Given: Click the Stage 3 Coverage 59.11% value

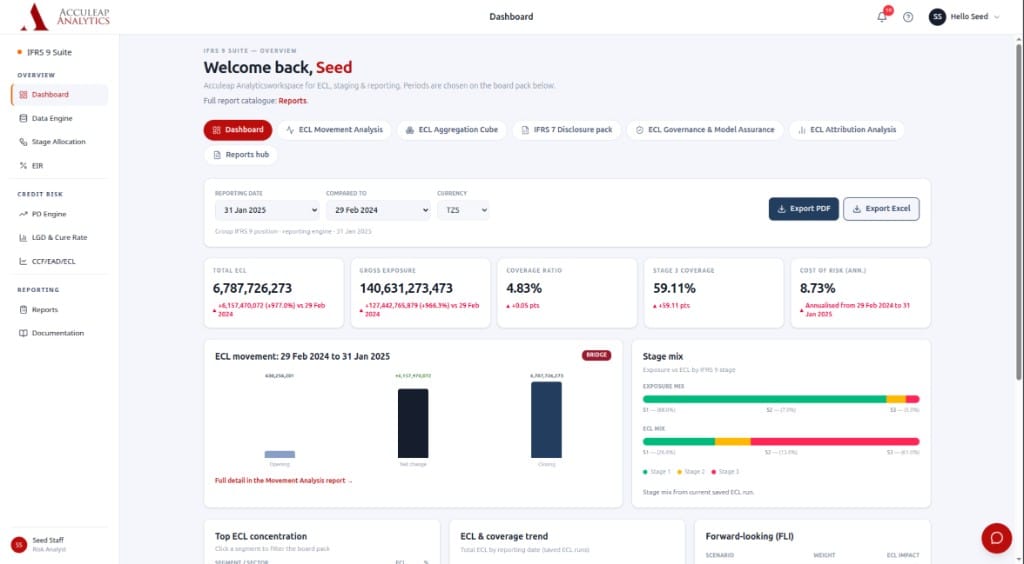Looking at the screenshot, I should coord(674,288).
